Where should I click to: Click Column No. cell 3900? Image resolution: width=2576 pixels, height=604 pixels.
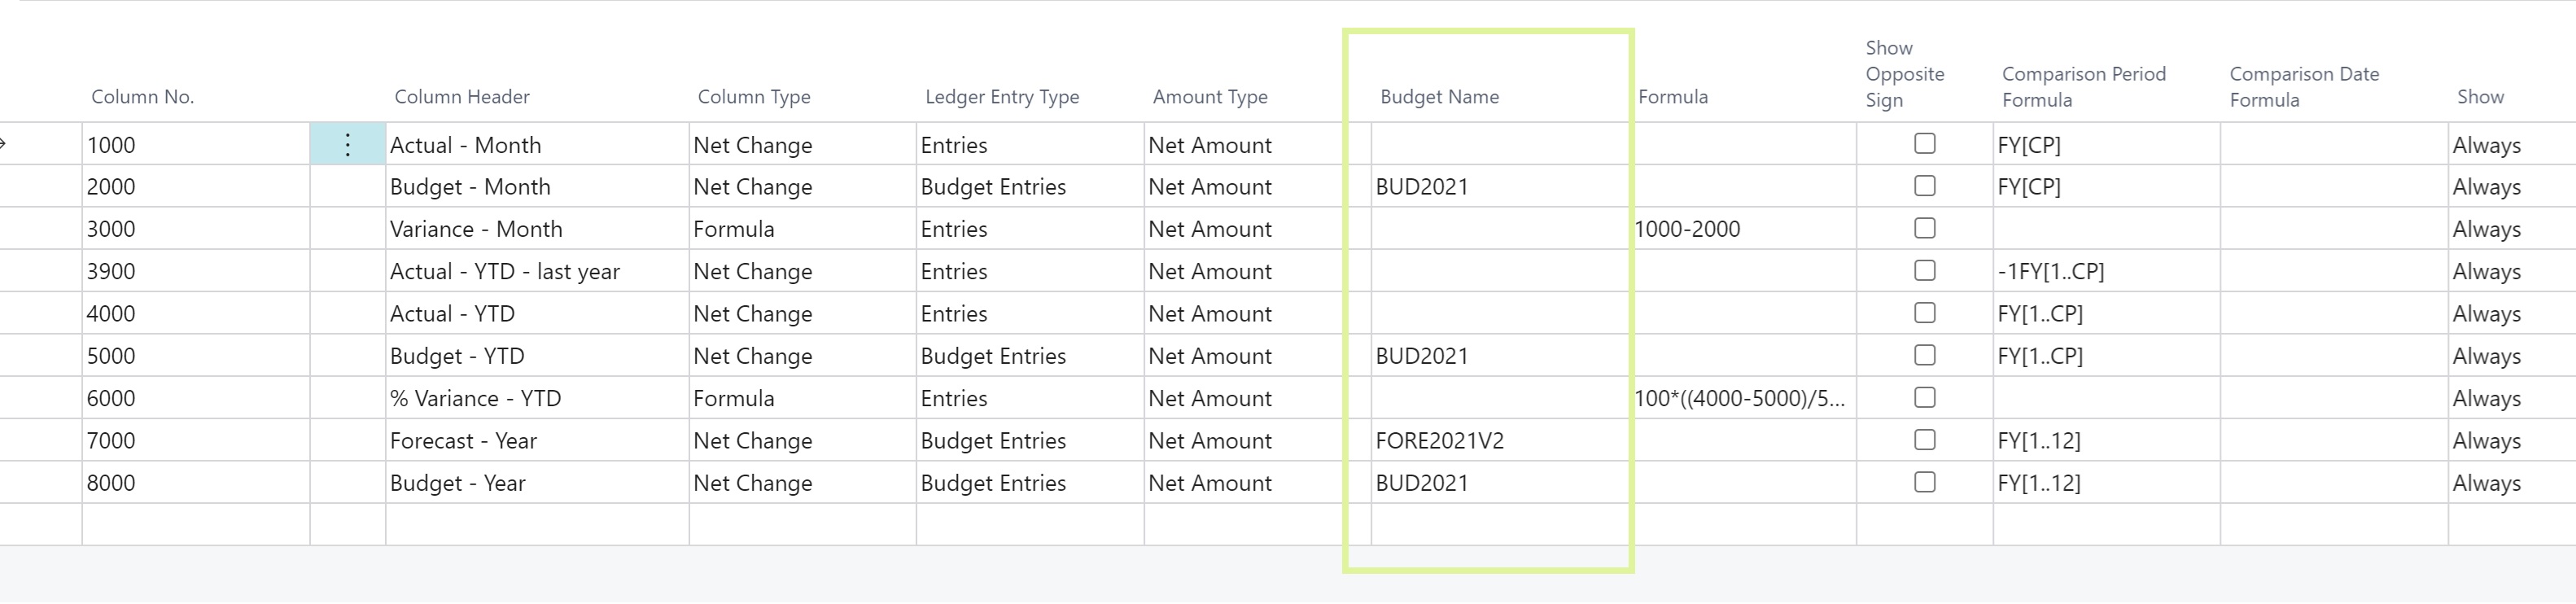point(195,272)
